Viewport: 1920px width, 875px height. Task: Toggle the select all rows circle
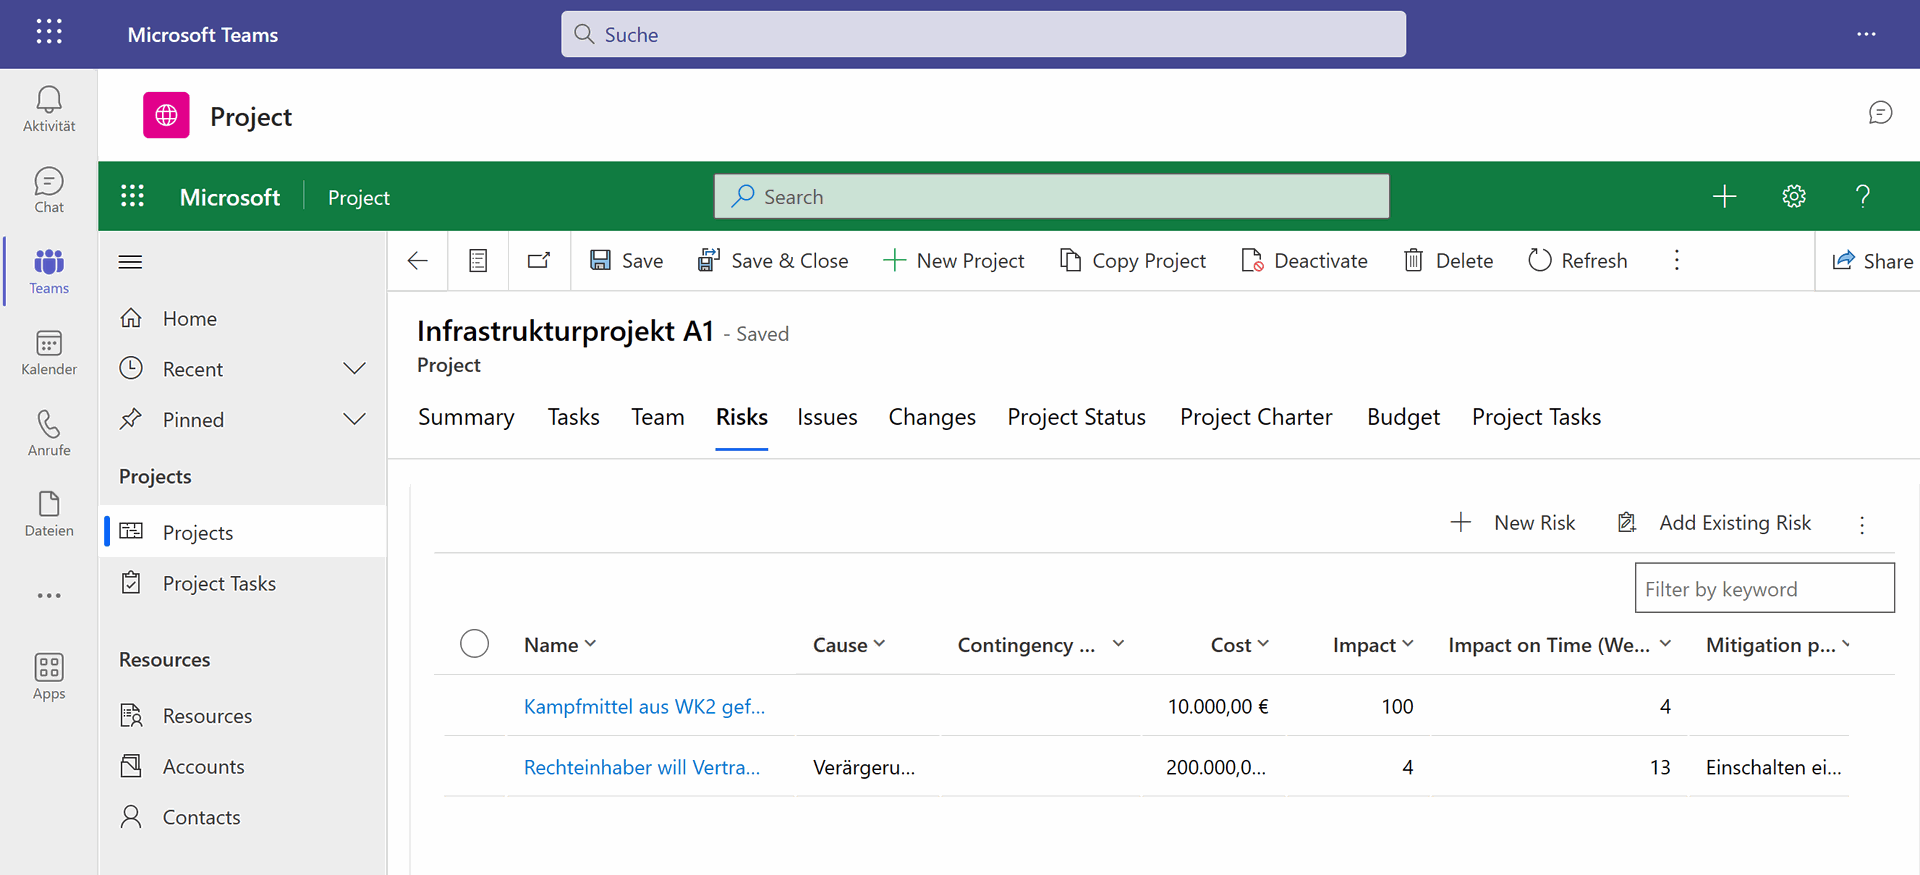[474, 644]
